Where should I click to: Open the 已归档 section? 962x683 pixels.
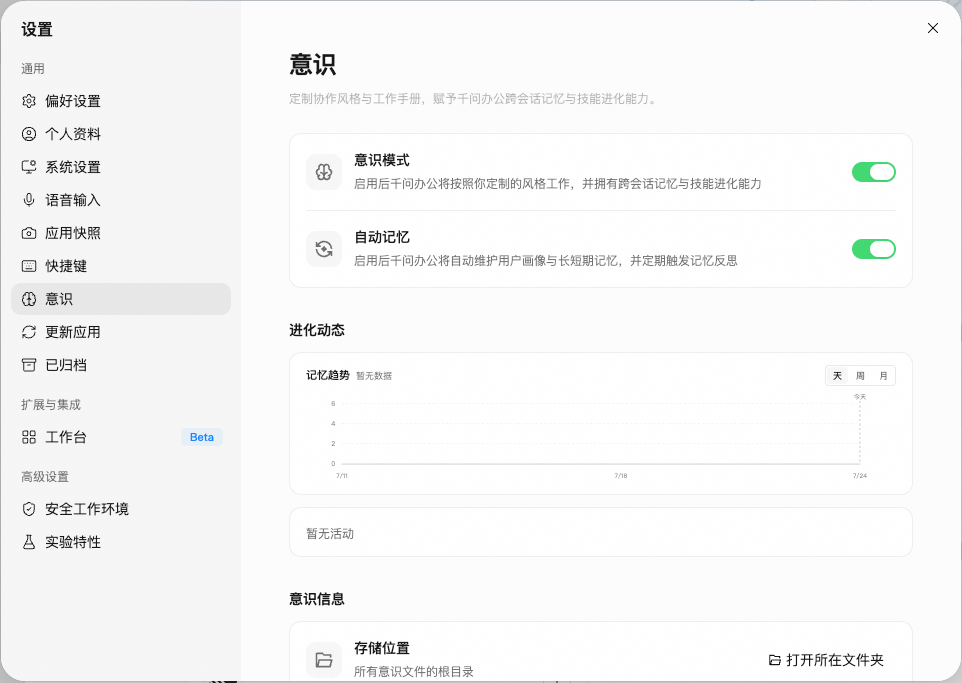tap(121, 365)
